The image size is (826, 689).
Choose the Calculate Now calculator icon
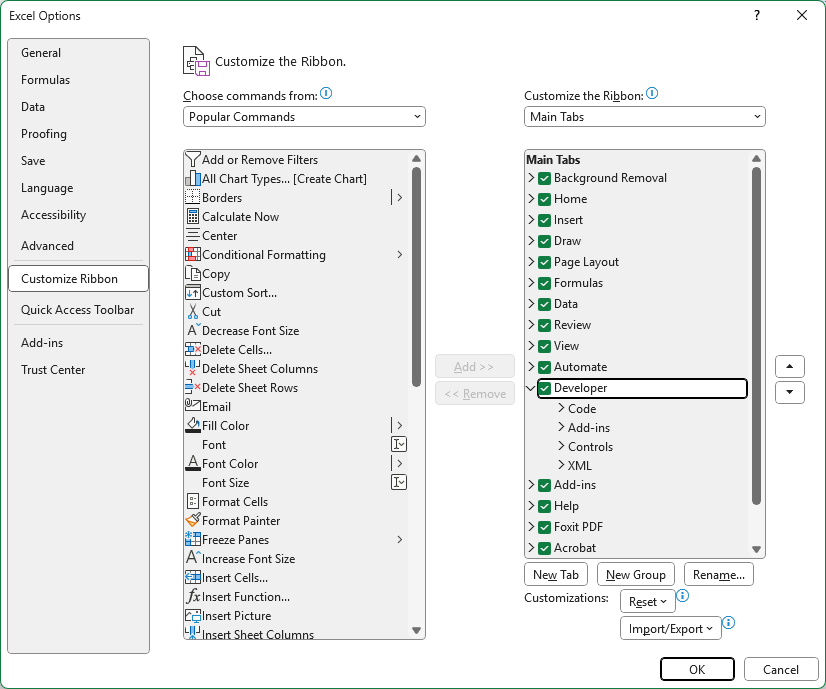[193, 216]
